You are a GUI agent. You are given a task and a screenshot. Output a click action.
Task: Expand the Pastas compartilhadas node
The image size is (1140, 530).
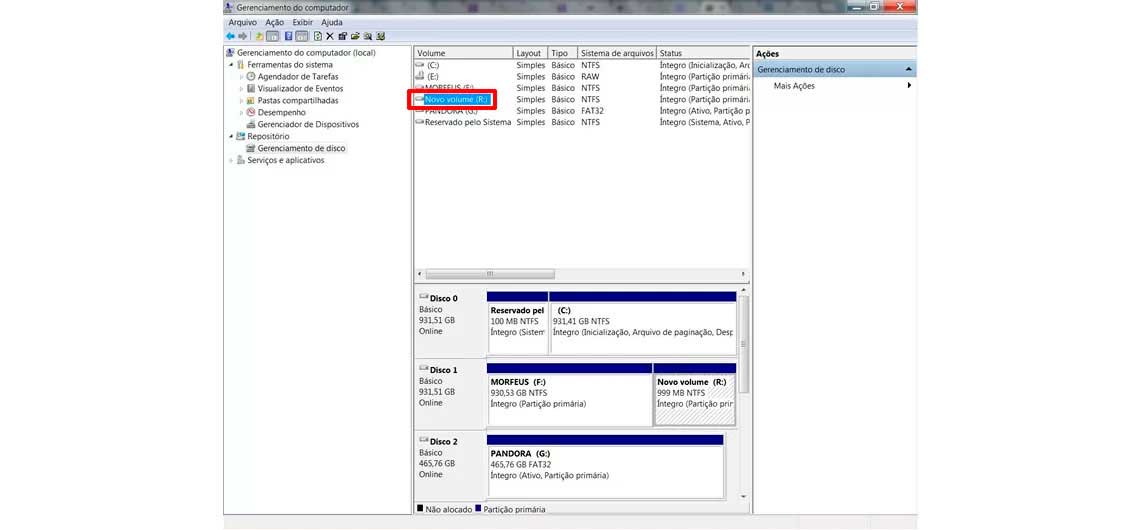pyautogui.click(x=242, y=100)
